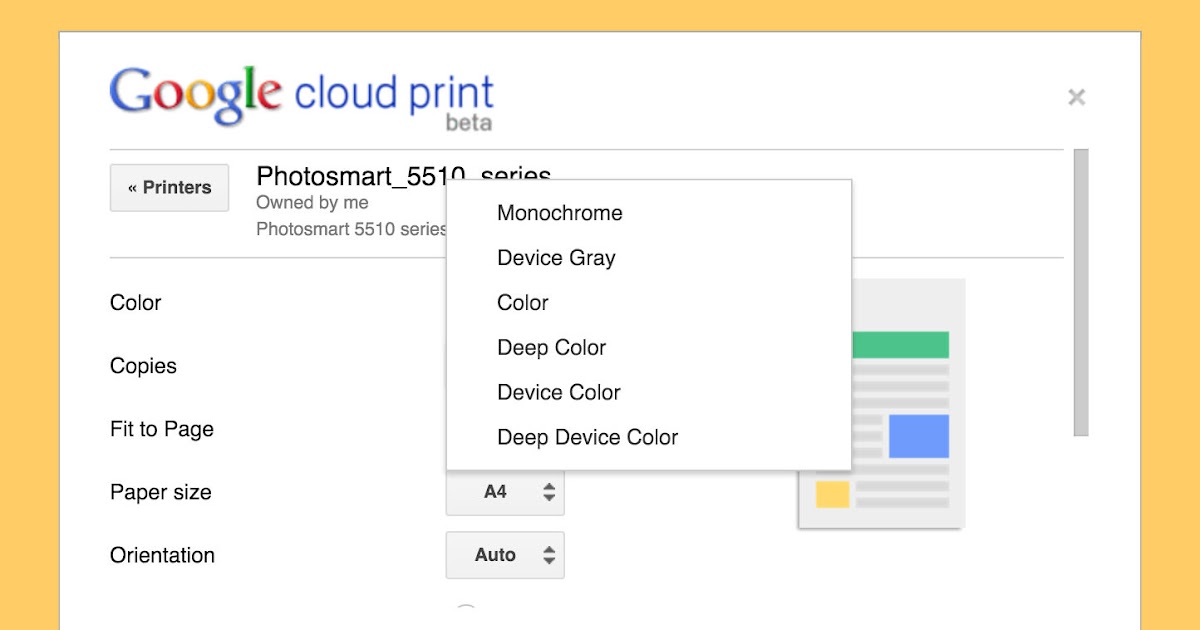The image size is (1200, 630).
Task: Click the Fit to Page label
Action: [x=162, y=429]
